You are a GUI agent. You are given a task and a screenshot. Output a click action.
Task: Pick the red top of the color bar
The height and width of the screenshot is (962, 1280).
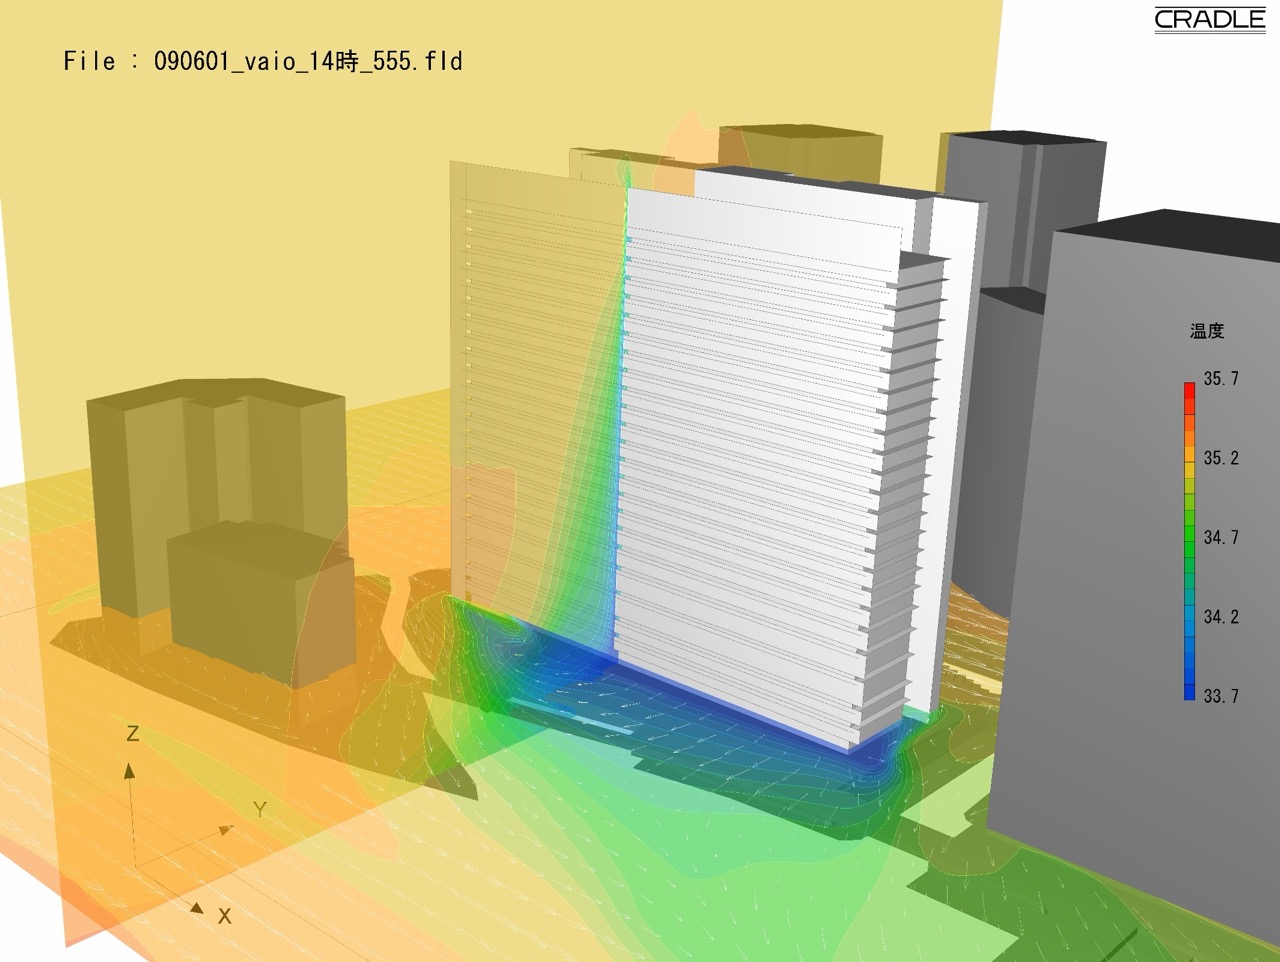pyautogui.click(x=1189, y=392)
